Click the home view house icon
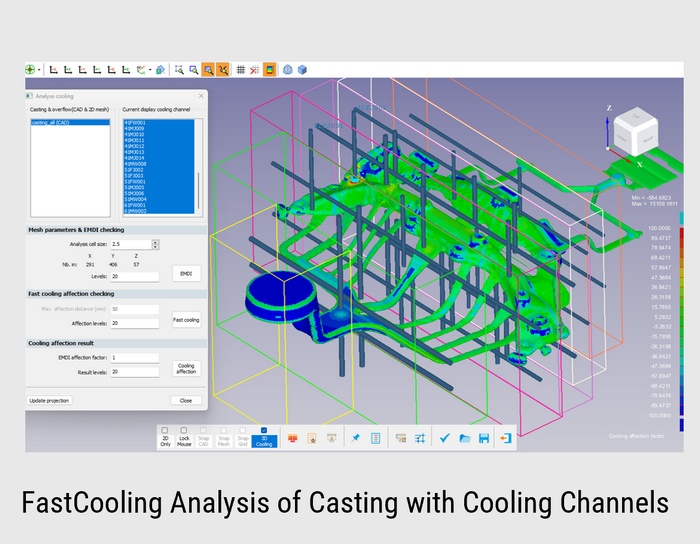 coord(160,70)
